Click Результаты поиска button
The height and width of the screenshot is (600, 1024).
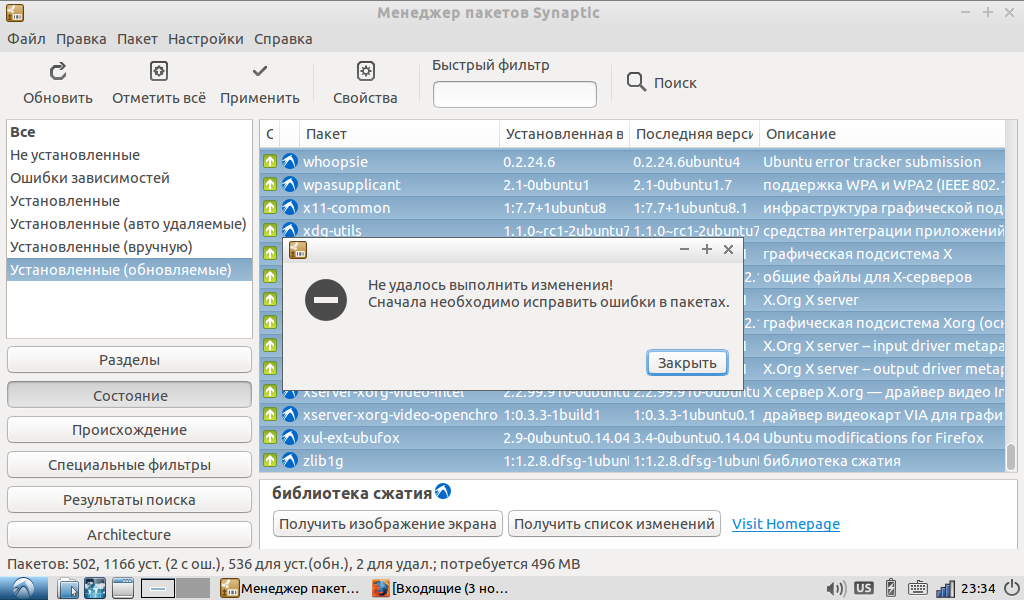click(129, 499)
